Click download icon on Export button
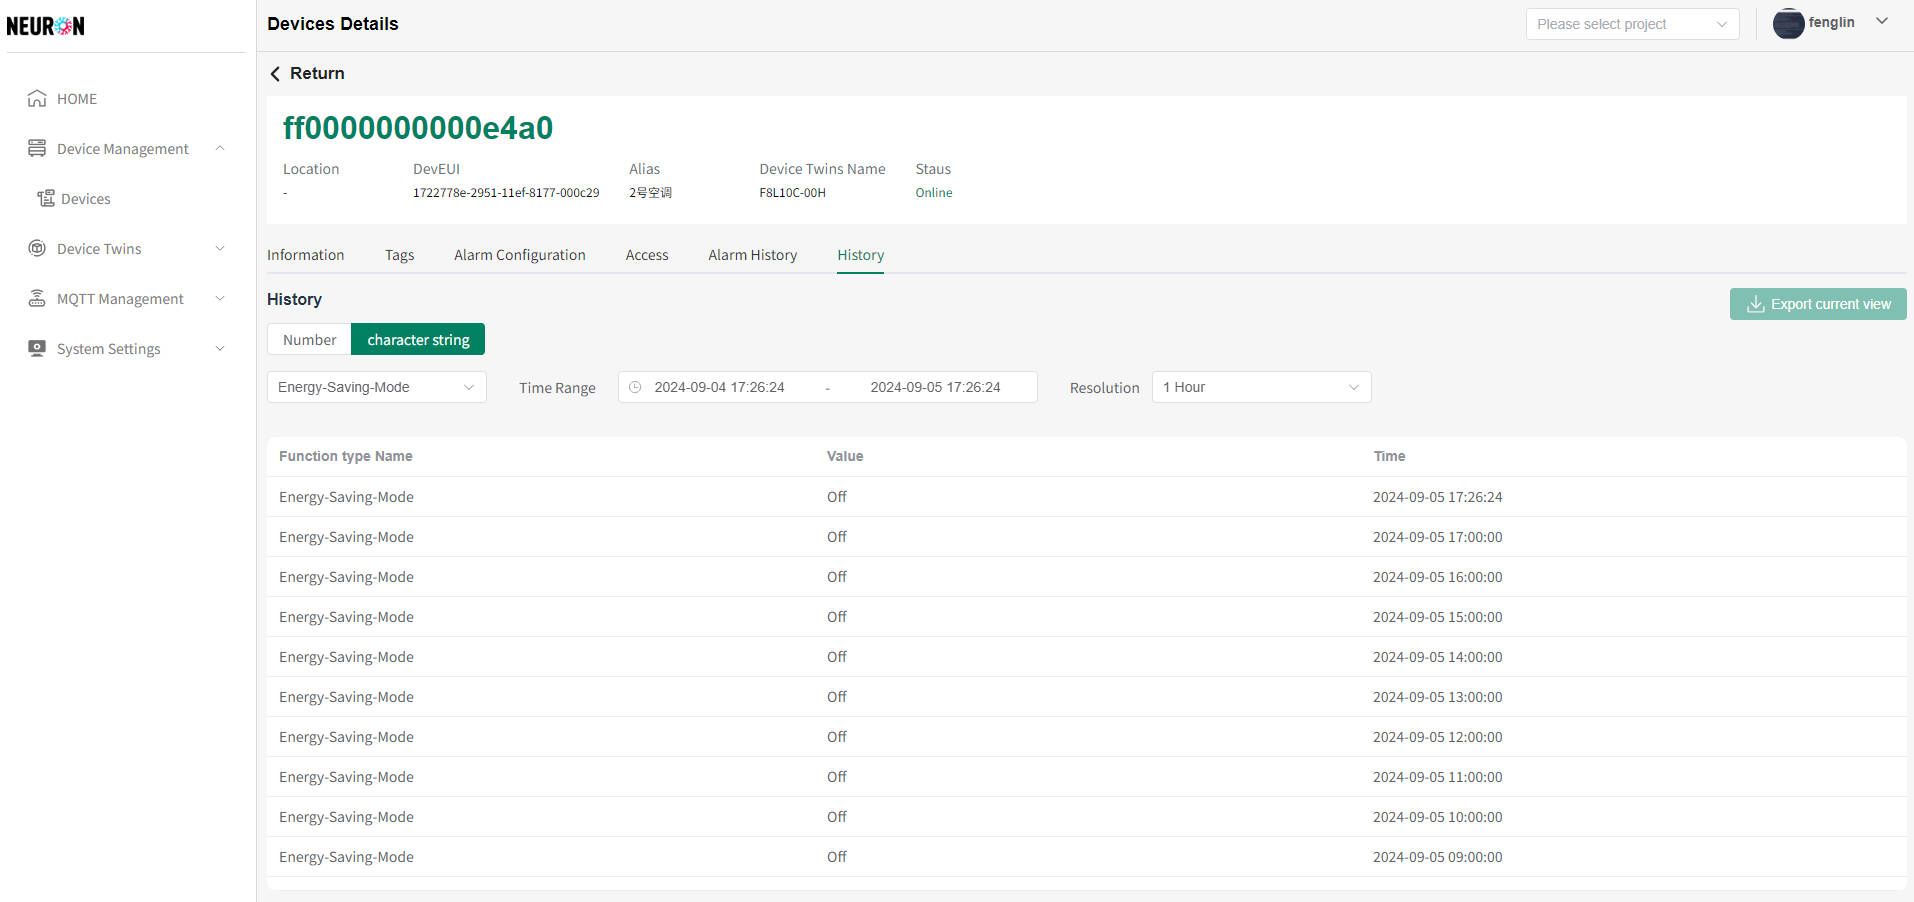 click(x=1755, y=304)
